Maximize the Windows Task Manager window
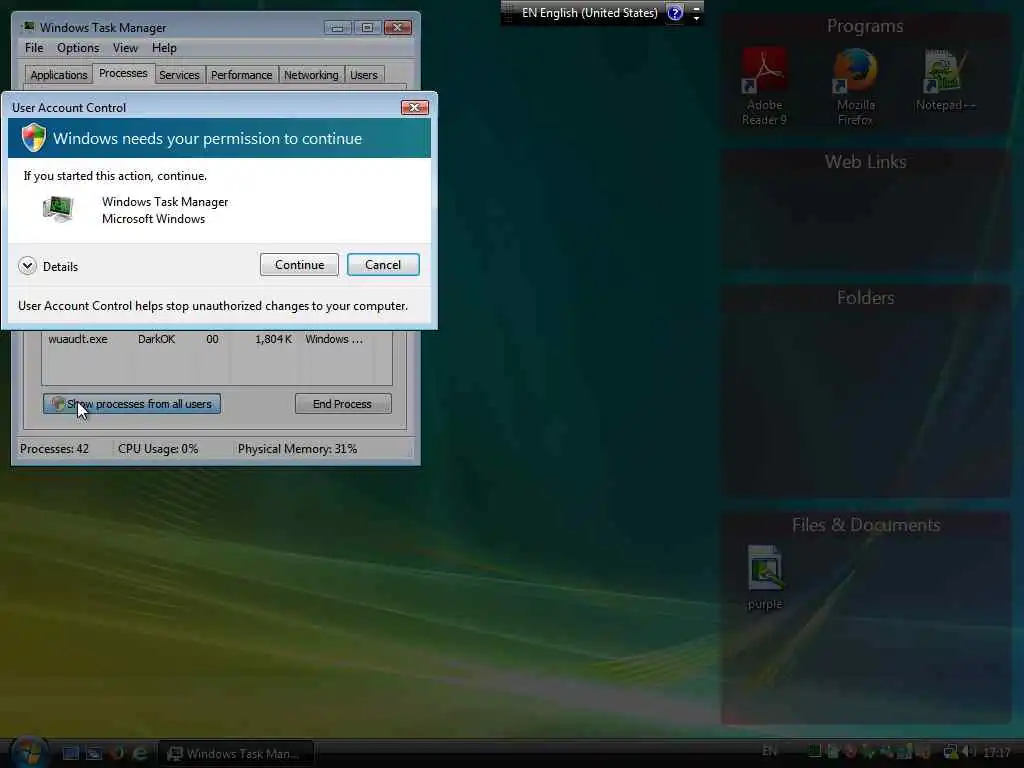The width and height of the screenshot is (1024, 768). point(367,27)
